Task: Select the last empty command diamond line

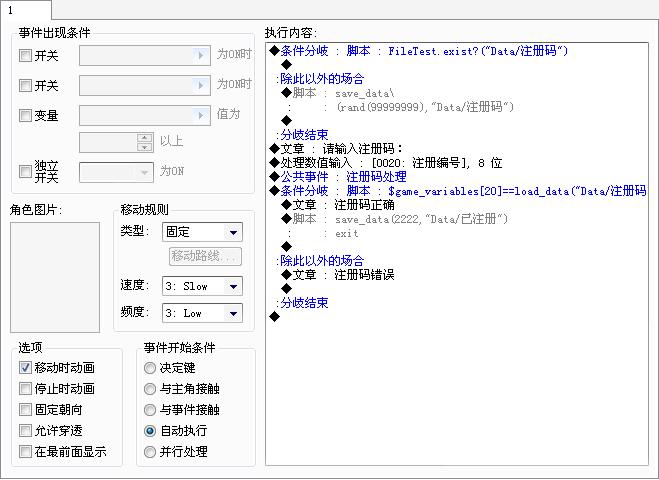Action: (458, 316)
